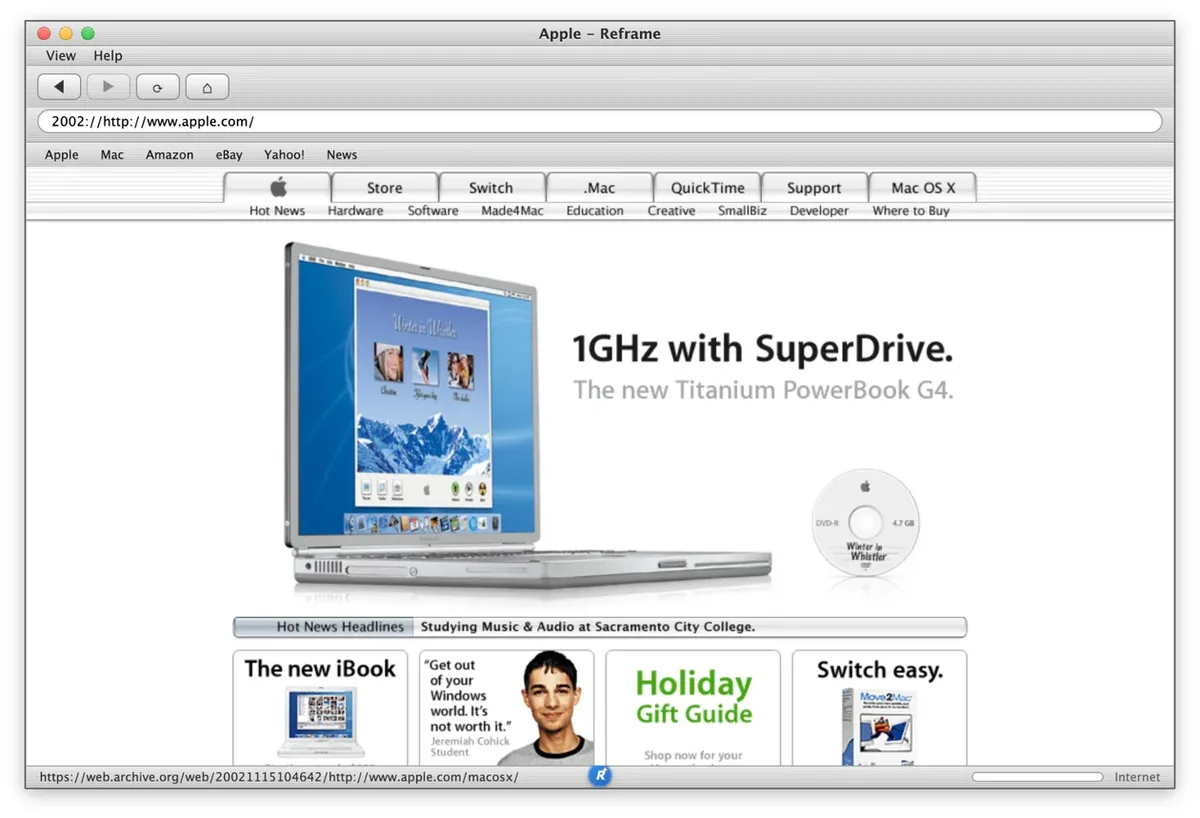Go to the Support tab
The width and height of the screenshot is (1200, 818).
pyautogui.click(x=814, y=187)
